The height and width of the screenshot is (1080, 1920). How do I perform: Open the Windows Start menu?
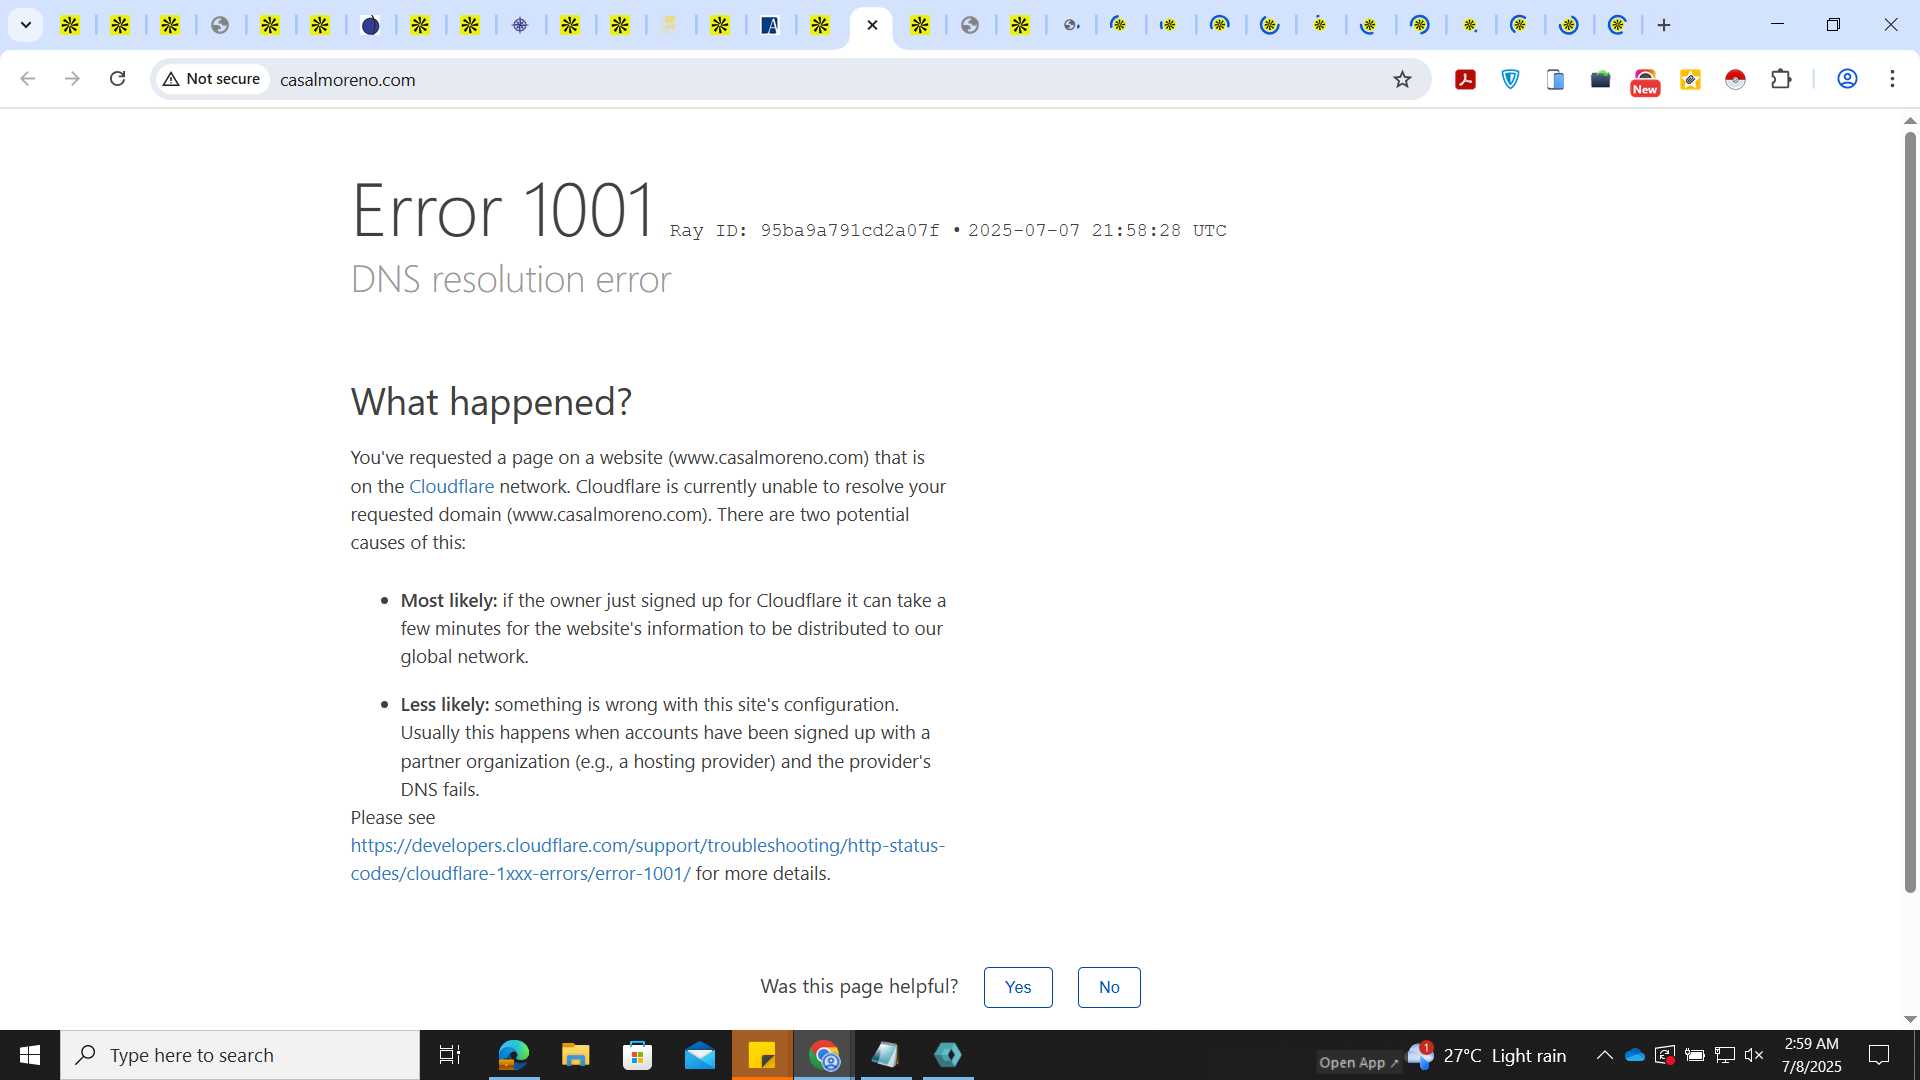tap(30, 1055)
